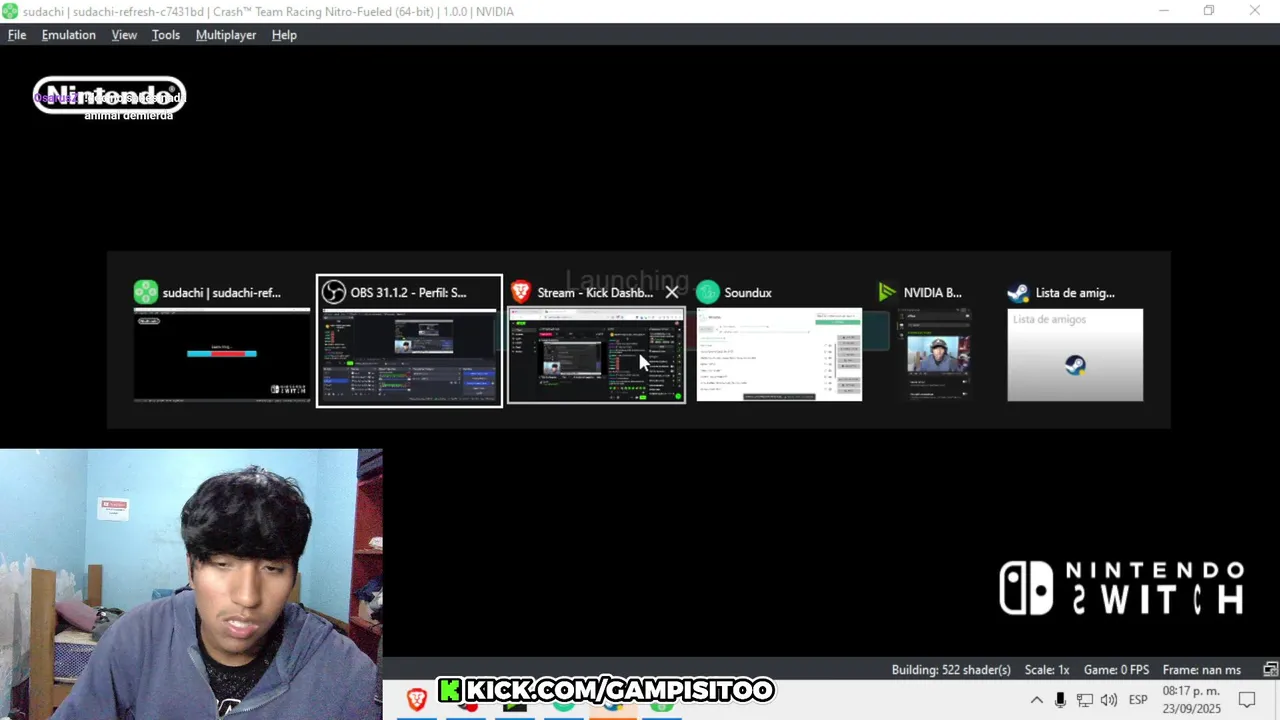The height and width of the screenshot is (720, 1280).
Task: Click the "Scale: 1x" status bar entry
Action: pos(1047,670)
